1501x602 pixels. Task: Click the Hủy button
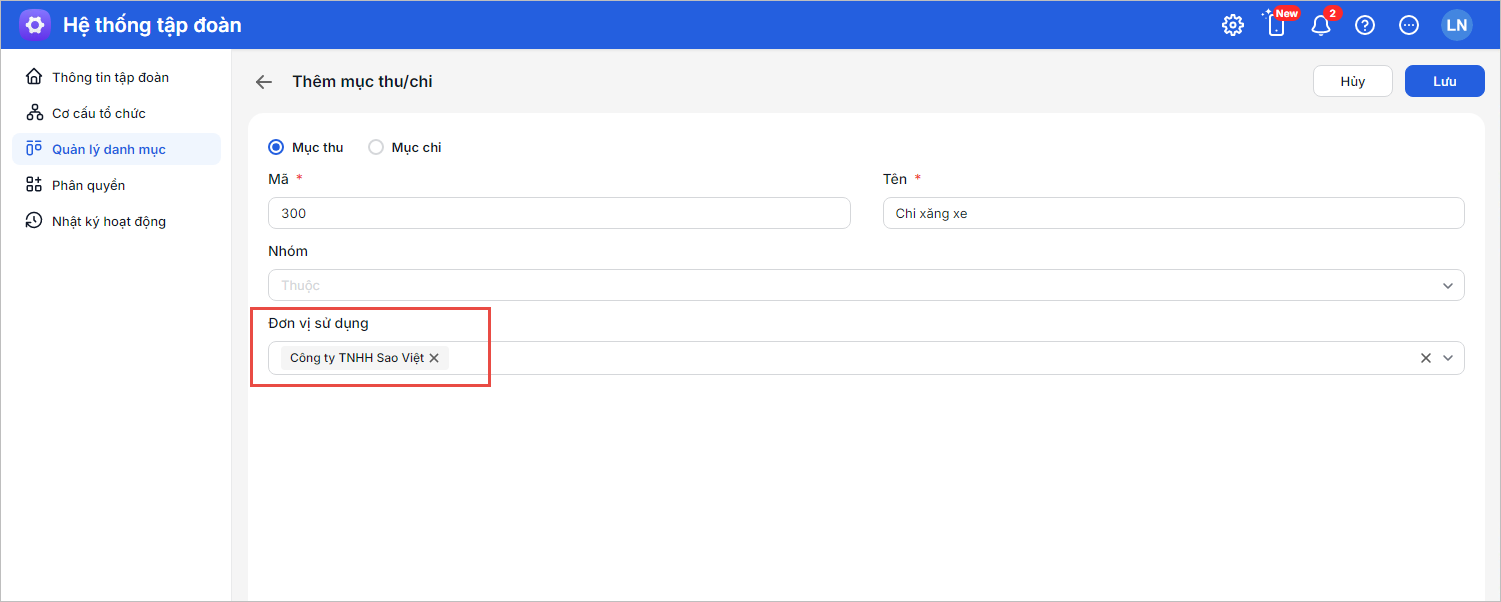point(1352,81)
